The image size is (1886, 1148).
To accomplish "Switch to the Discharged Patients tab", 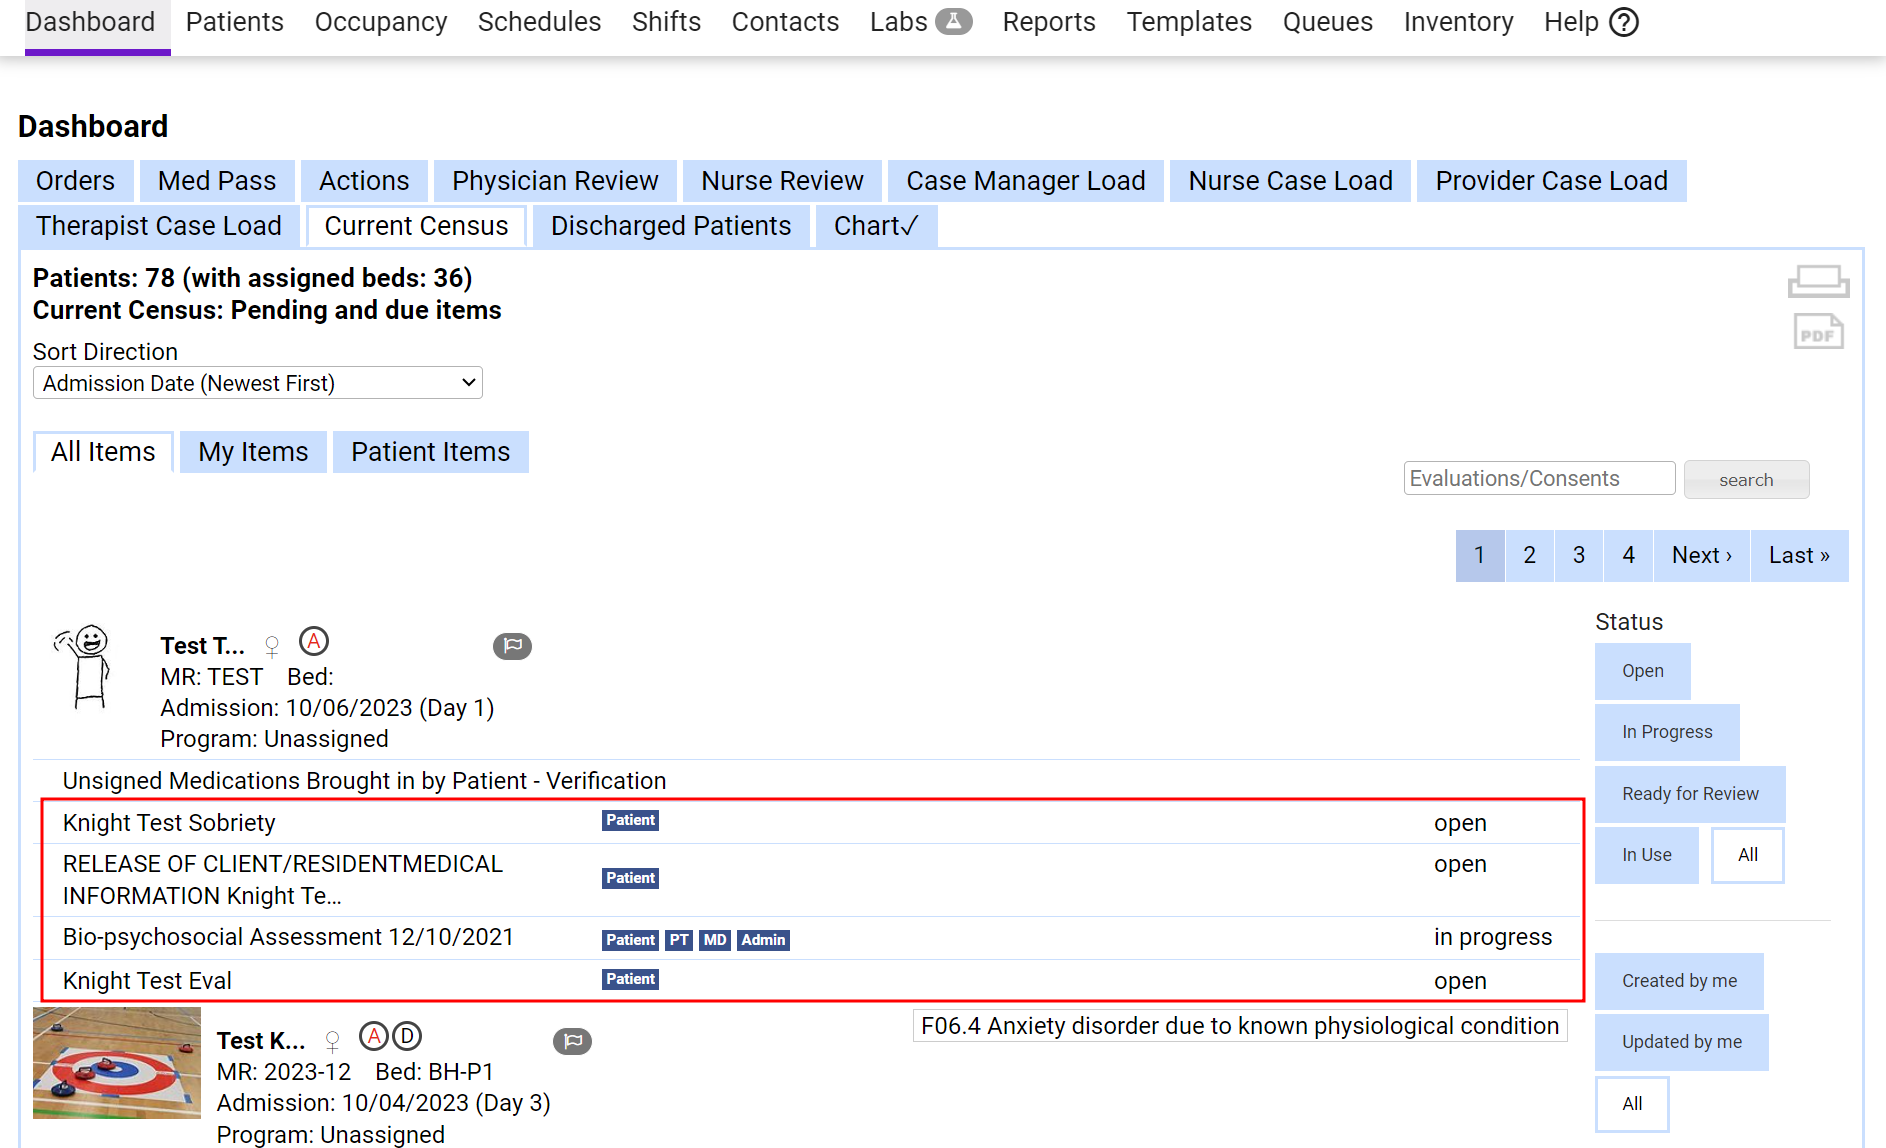I will coord(670,226).
